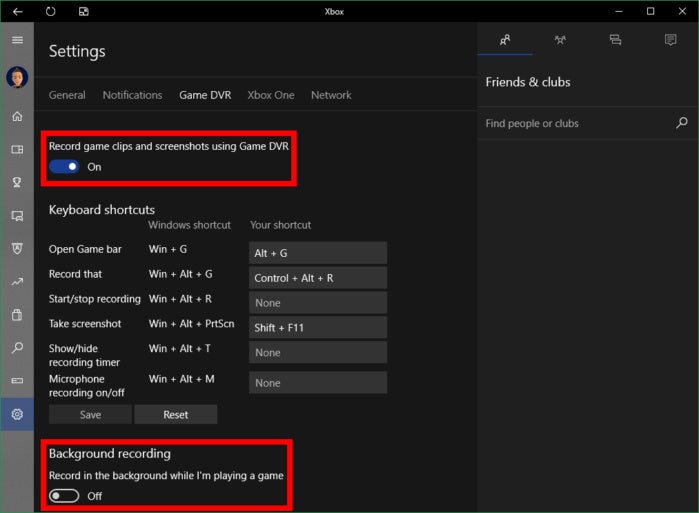The height and width of the screenshot is (513, 699).
Task: Edit Record that shortcut field
Action: click(x=318, y=278)
